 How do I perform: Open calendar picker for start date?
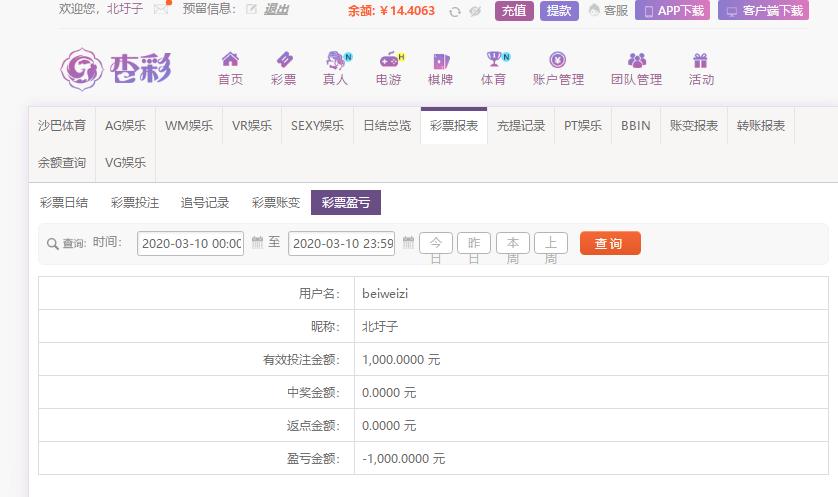click(x=257, y=243)
